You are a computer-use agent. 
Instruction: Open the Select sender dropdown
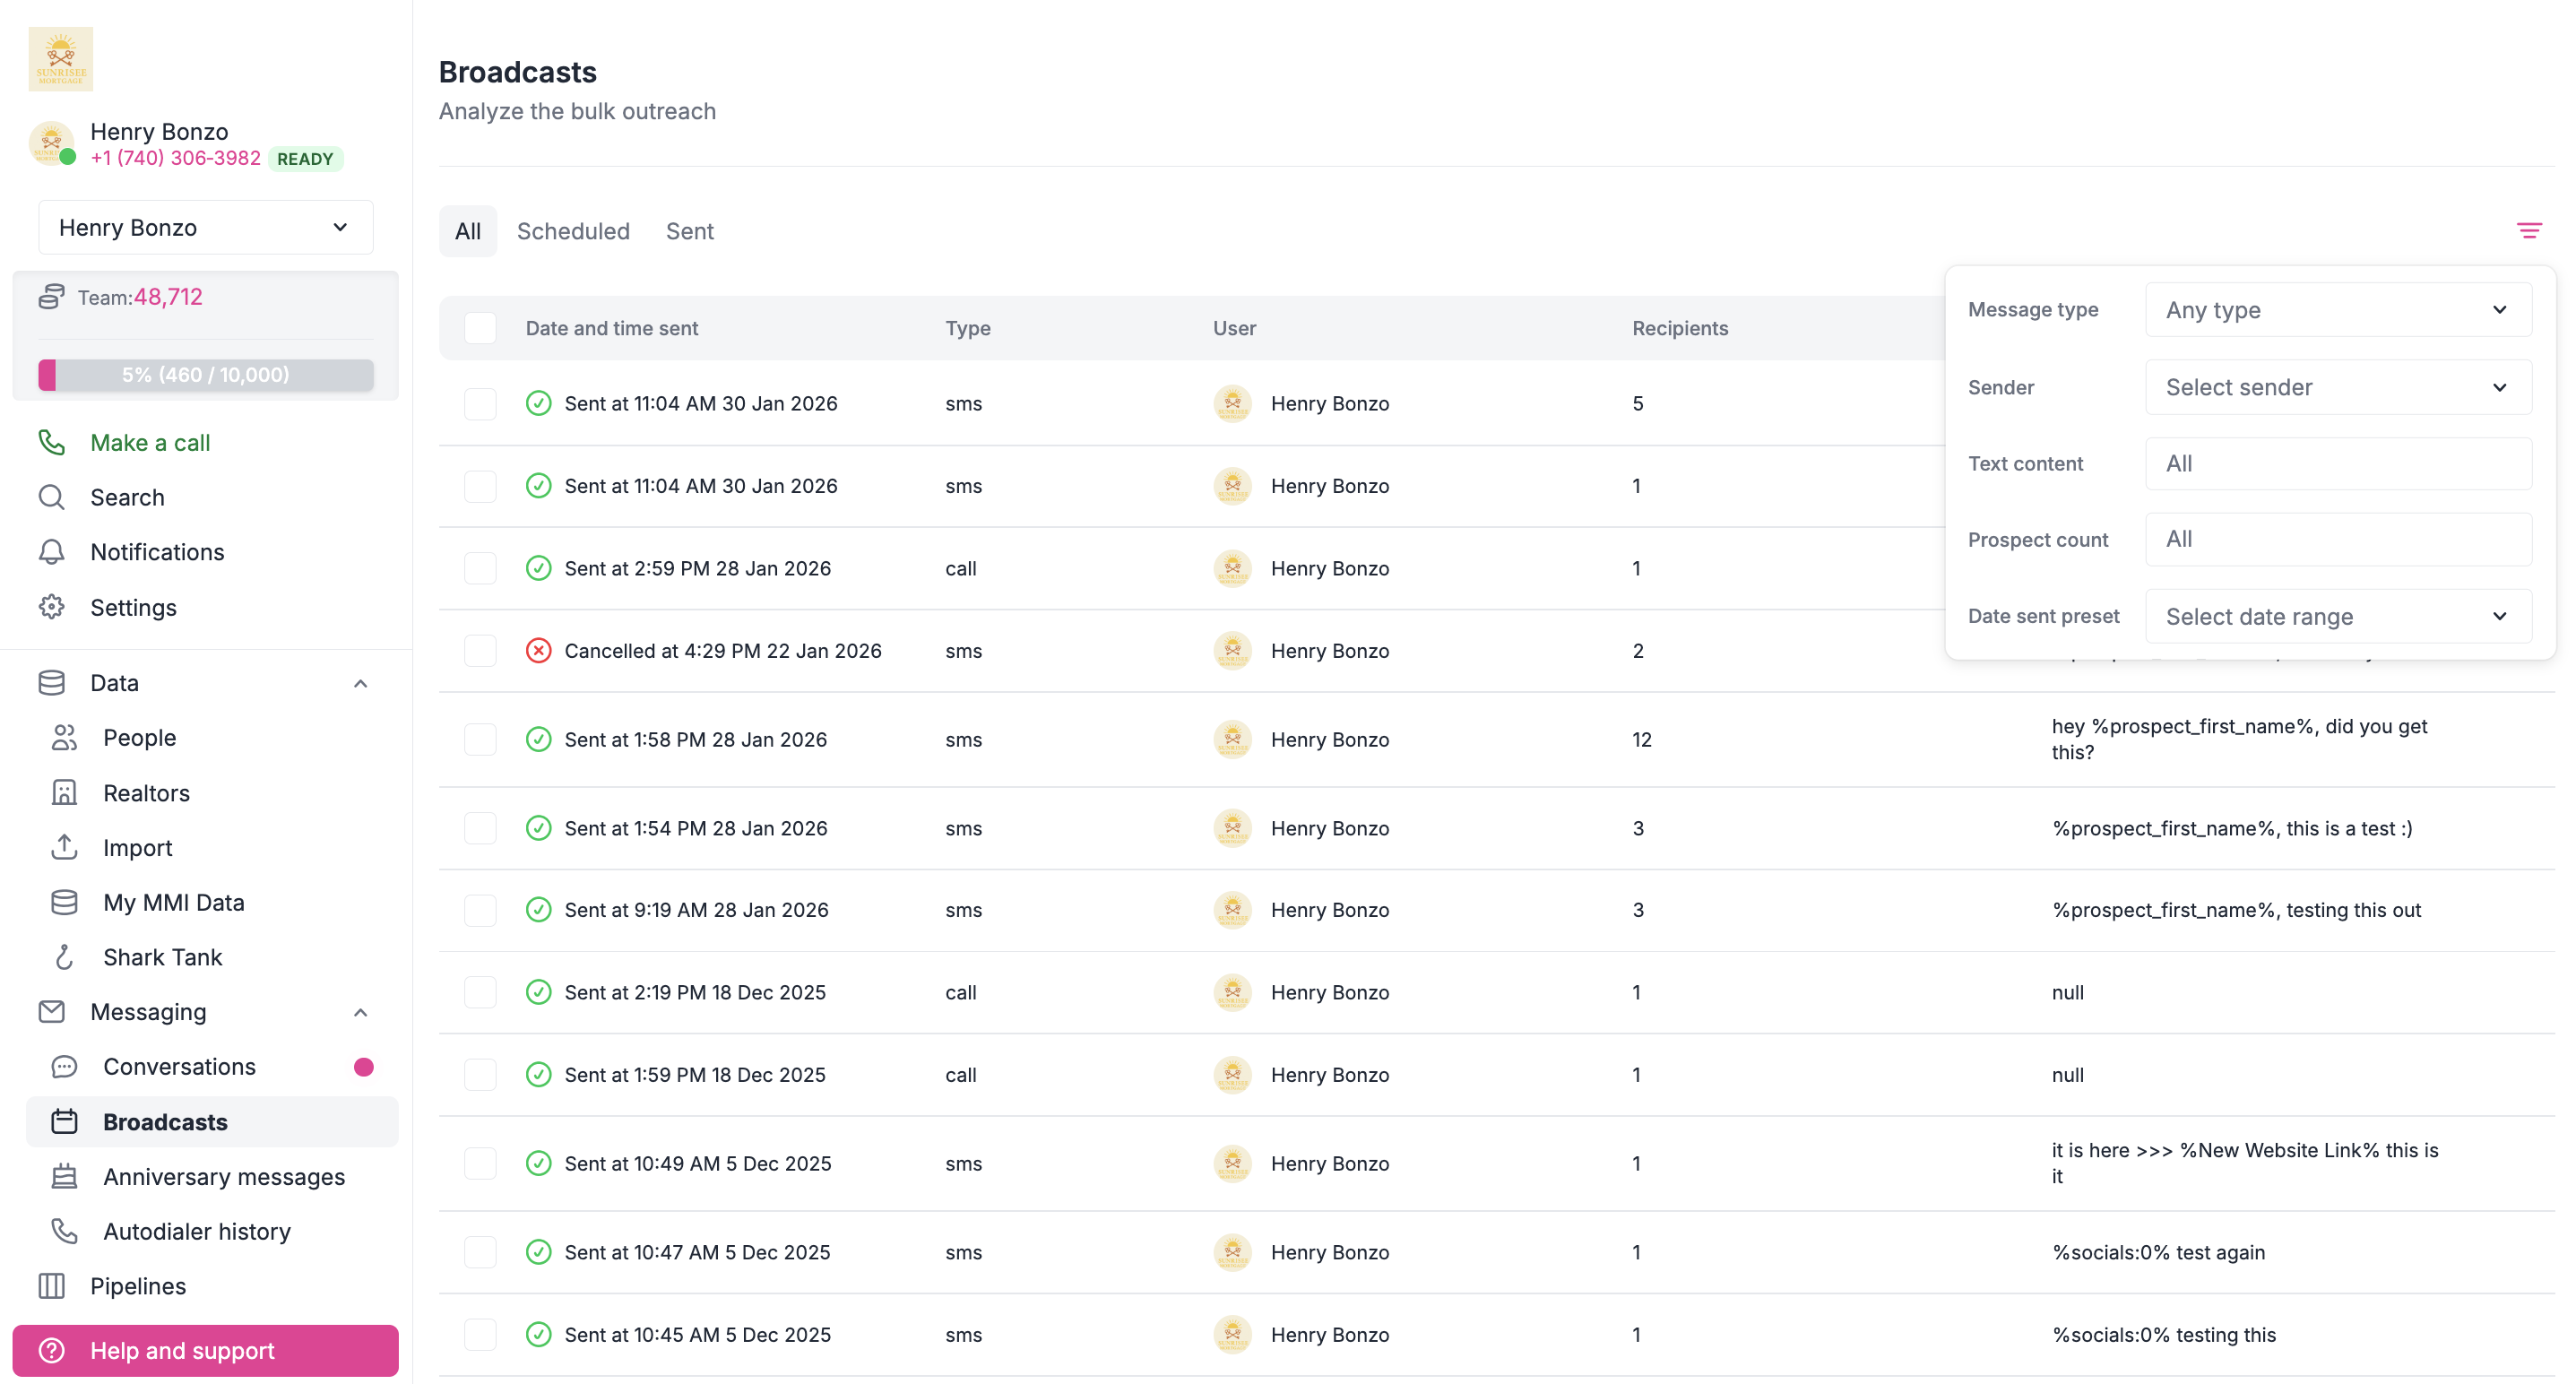click(2338, 387)
